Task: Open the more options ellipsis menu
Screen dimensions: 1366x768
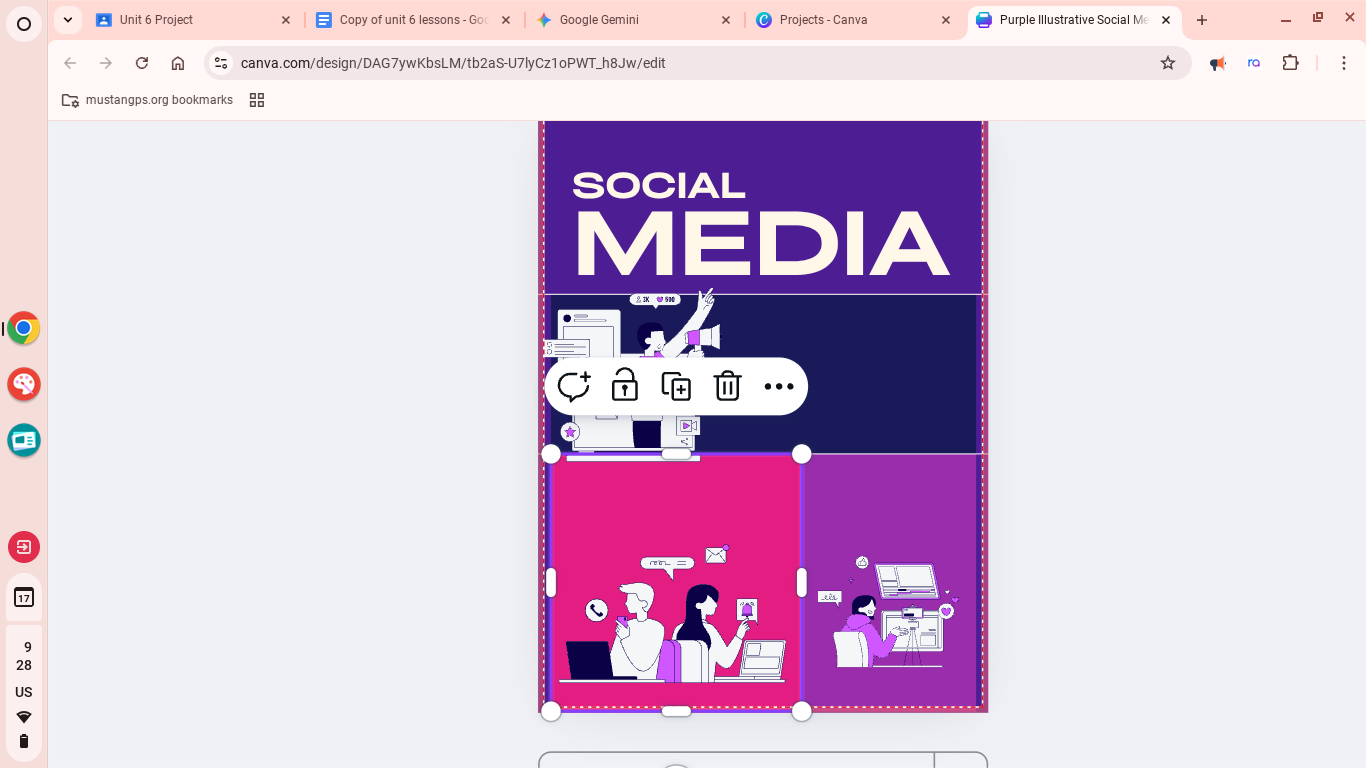Action: coord(778,386)
